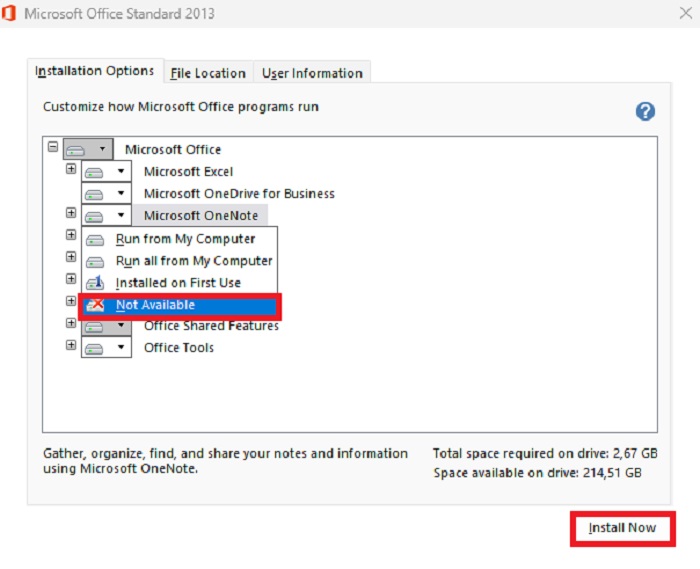Screen dimensions: 700x569
Task: Click the blue help question mark icon
Action: point(645,112)
